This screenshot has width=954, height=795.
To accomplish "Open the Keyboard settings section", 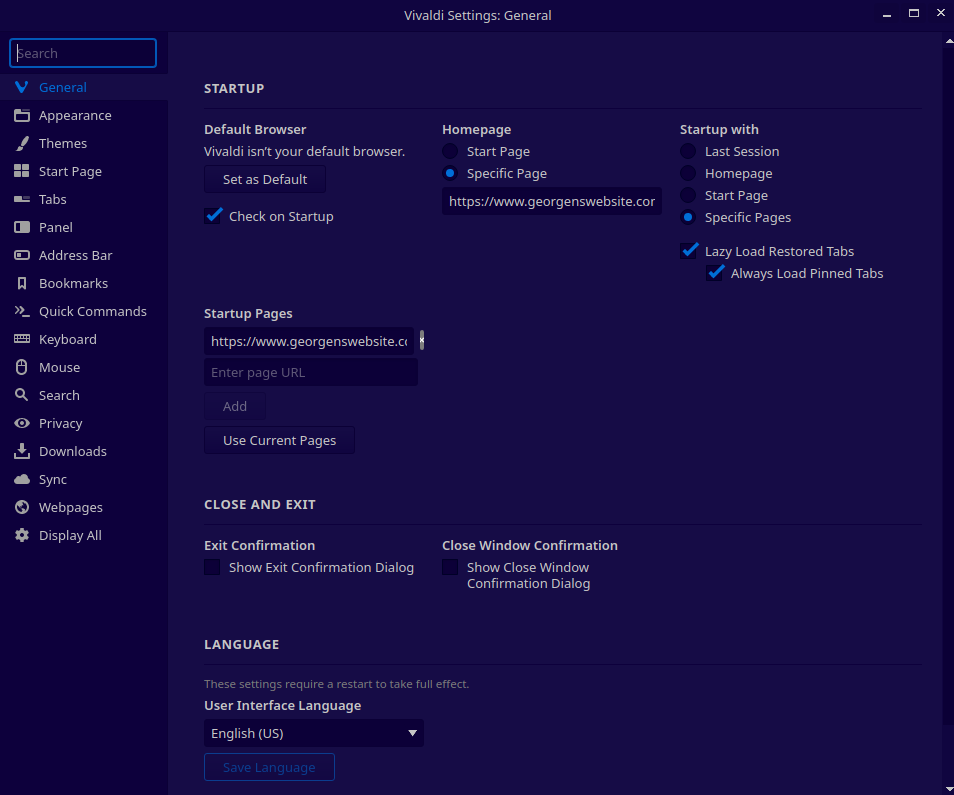I will (x=67, y=340).
